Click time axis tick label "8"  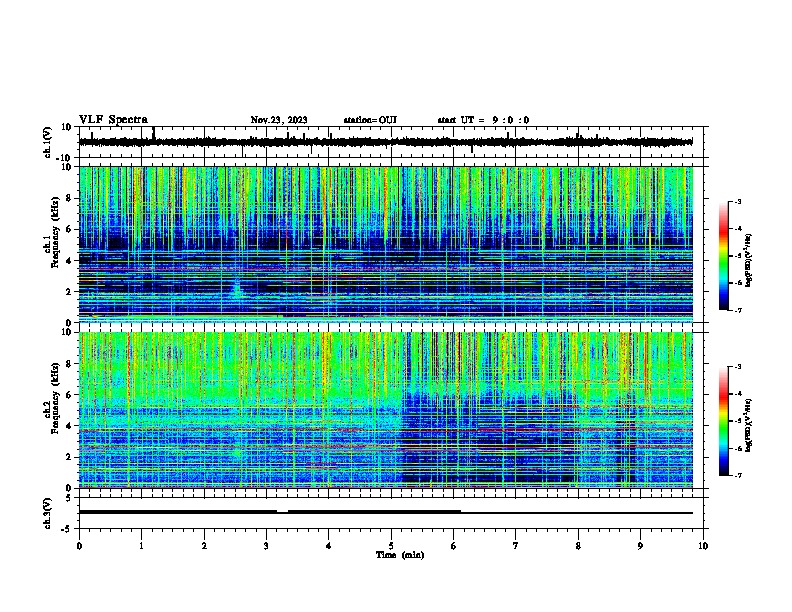(x=578, y=546)
